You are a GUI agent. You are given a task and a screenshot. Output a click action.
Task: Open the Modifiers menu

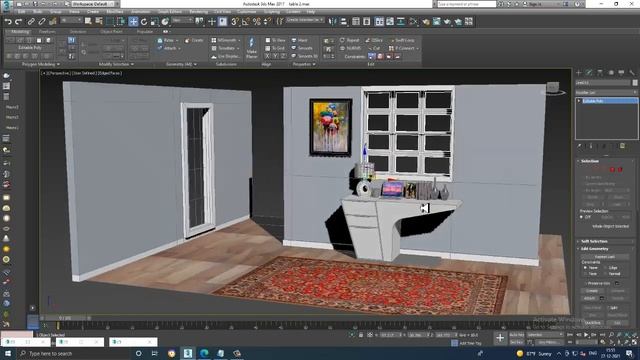(115, 12)
